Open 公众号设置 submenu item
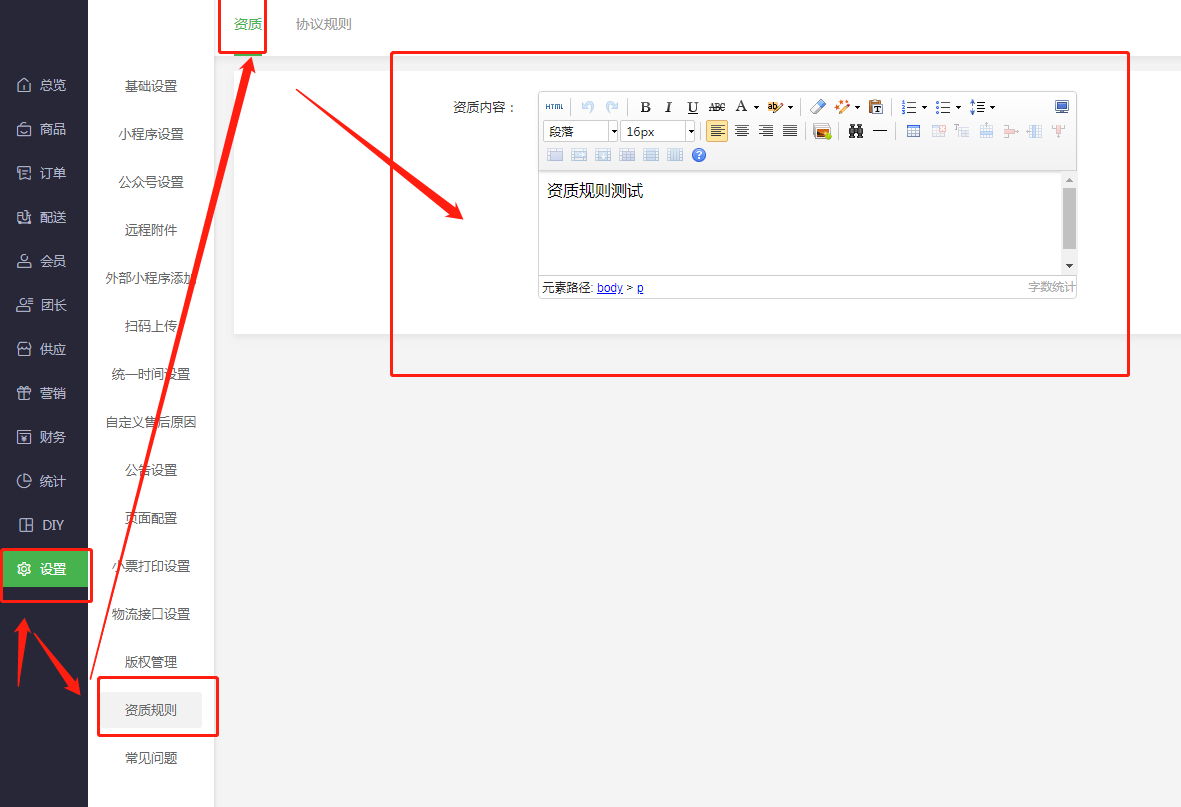This screenshot has width=1181, height=807. click(x=151, y=182)
